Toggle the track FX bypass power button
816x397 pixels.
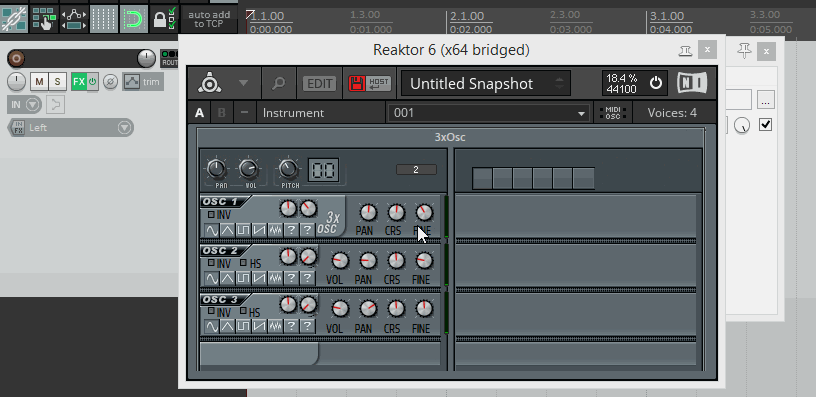point(93,82)
